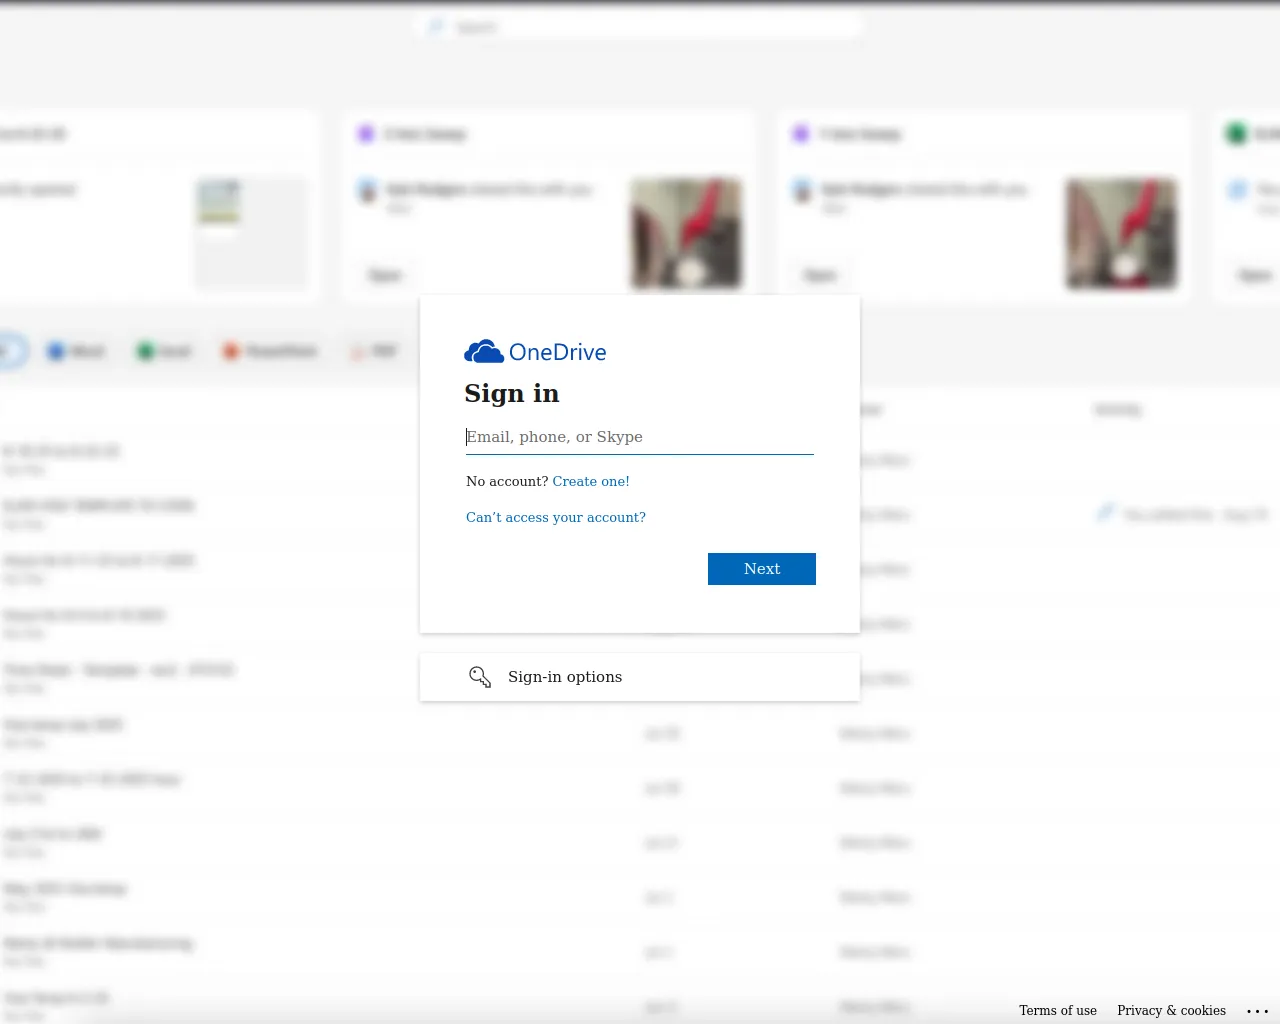
Task: Open the Privacy & cookies link
Action: [x=1171, y=1010]
